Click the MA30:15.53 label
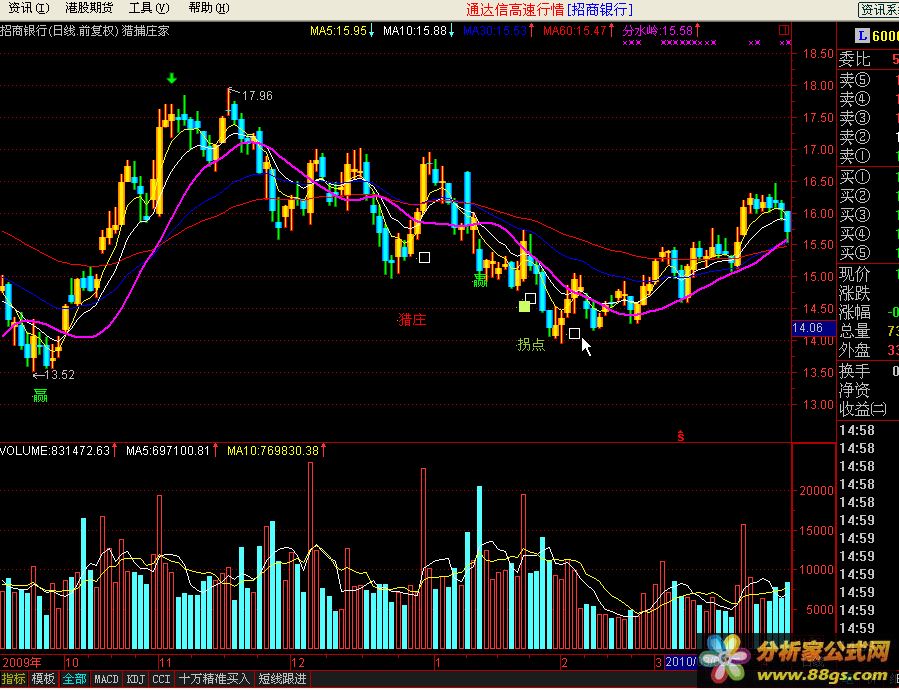The image size is (899, 690). 495,30
